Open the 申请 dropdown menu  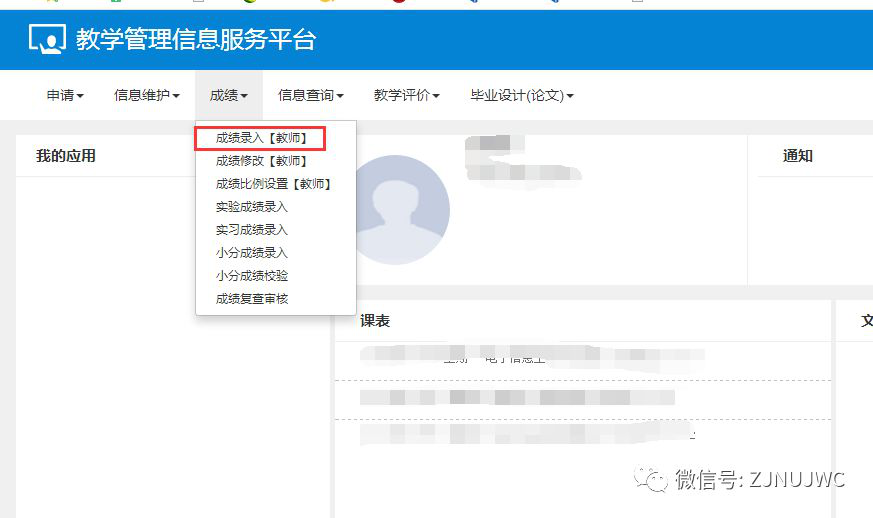tap(65, 95)
